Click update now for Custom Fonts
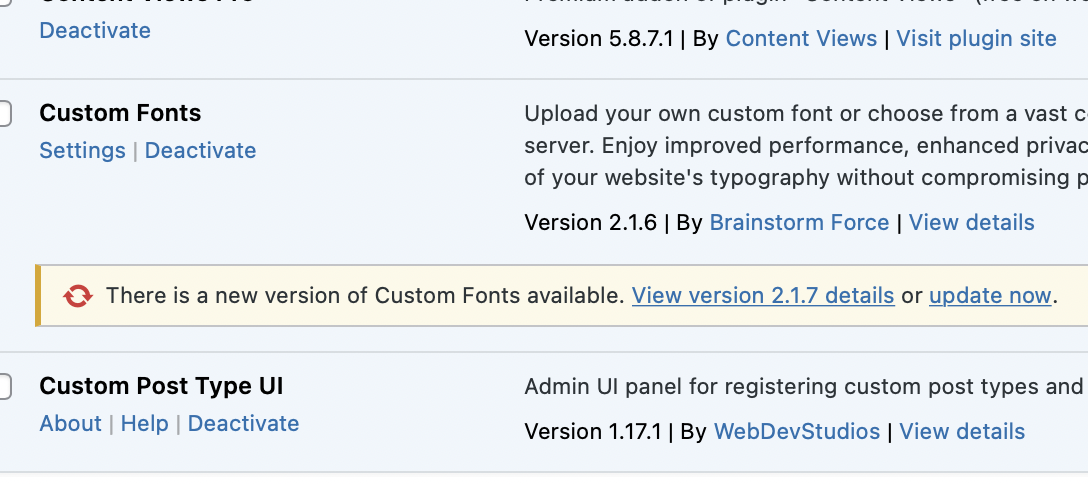 tap(990, 296)
